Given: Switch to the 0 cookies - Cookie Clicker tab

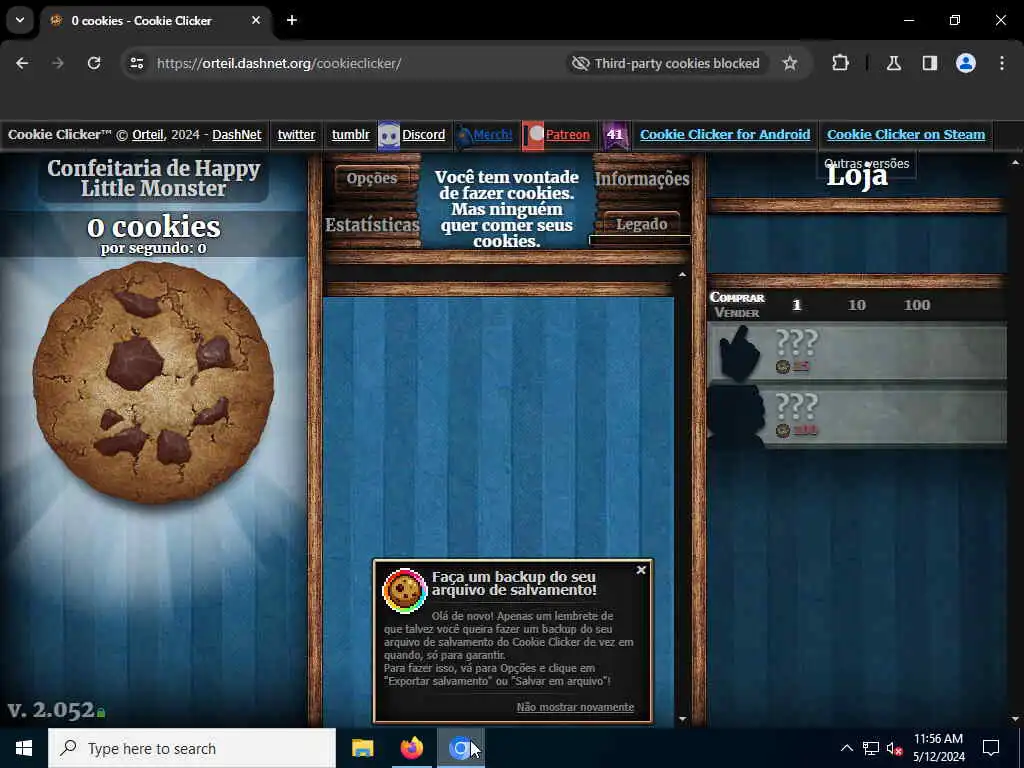Looking at the screenshot, I should [x=153, y=20].
